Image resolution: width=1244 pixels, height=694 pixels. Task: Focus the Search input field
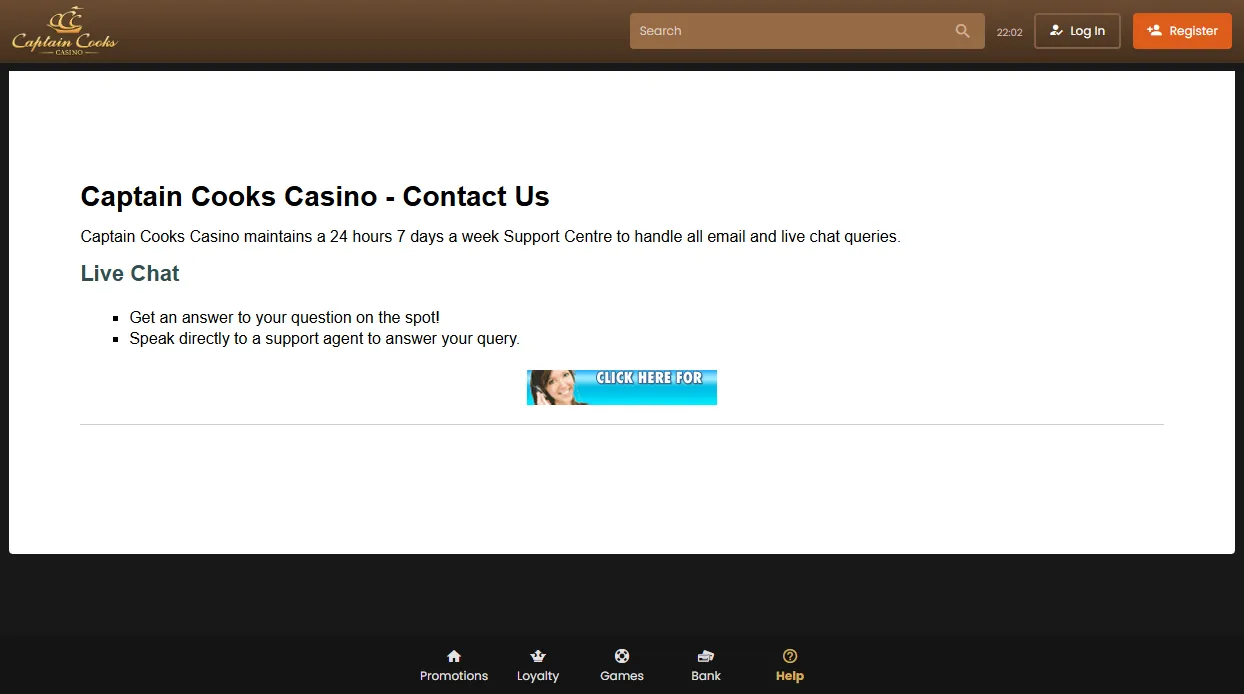807,31
